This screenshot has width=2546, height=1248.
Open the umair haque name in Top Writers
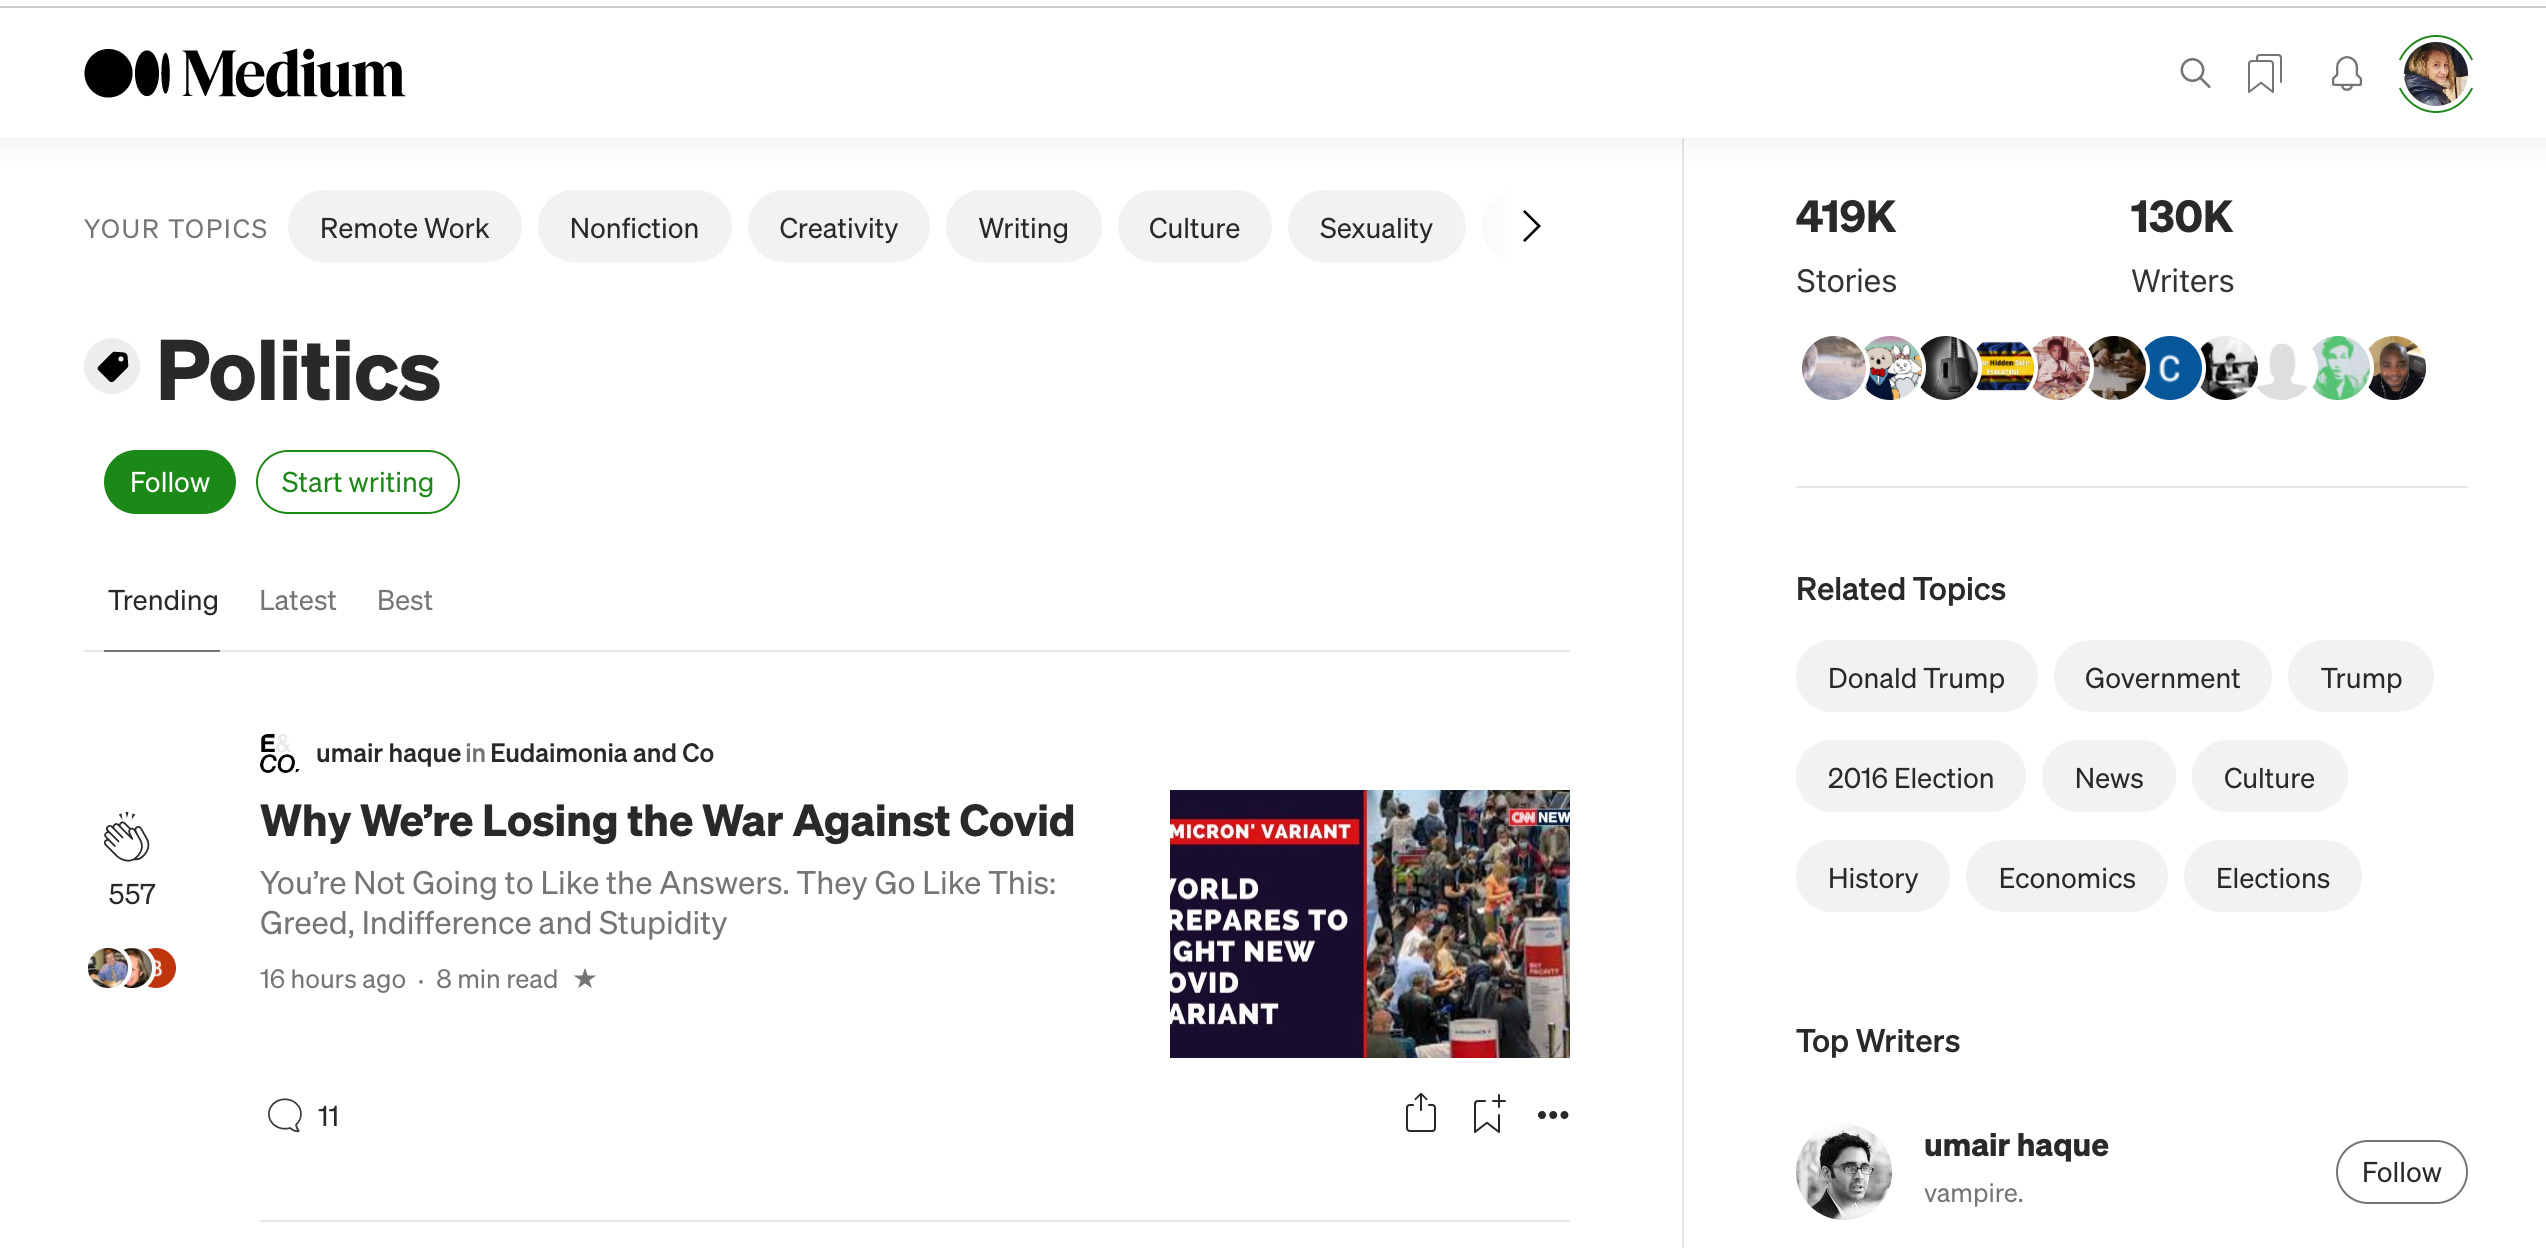tap(2016, 1144)
